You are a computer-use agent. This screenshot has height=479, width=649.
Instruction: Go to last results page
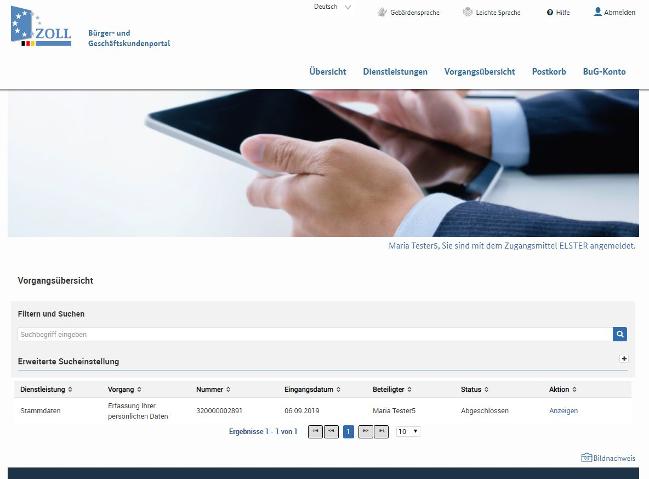[x=381, y=431]
